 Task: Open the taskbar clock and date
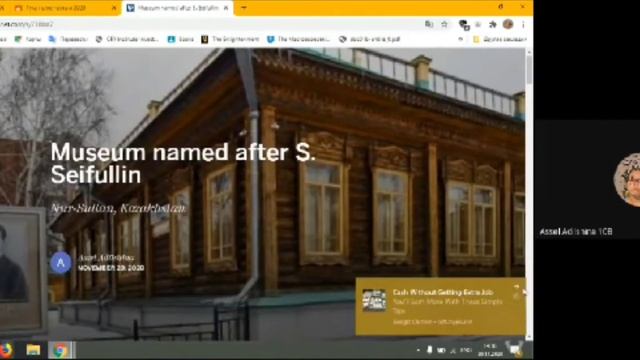pyautogui.click(x=490, y=350)
